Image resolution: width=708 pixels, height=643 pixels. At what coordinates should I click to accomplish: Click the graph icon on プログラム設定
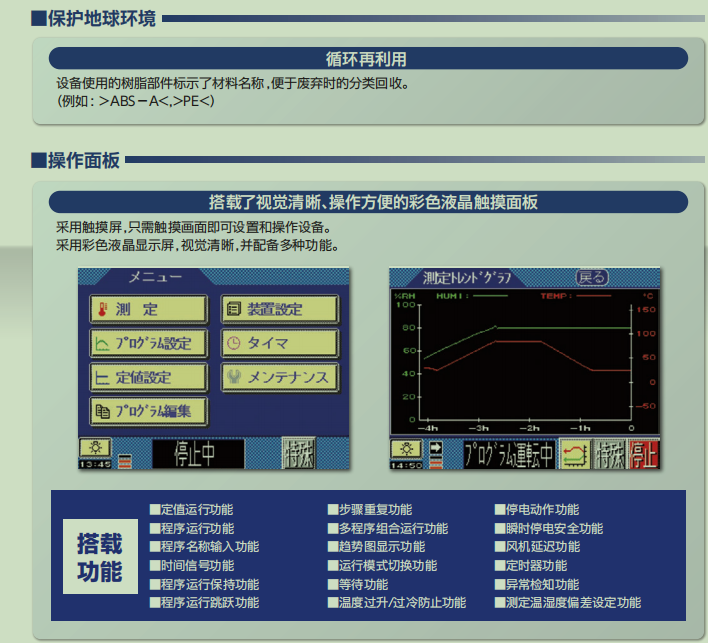click(102, 344)
